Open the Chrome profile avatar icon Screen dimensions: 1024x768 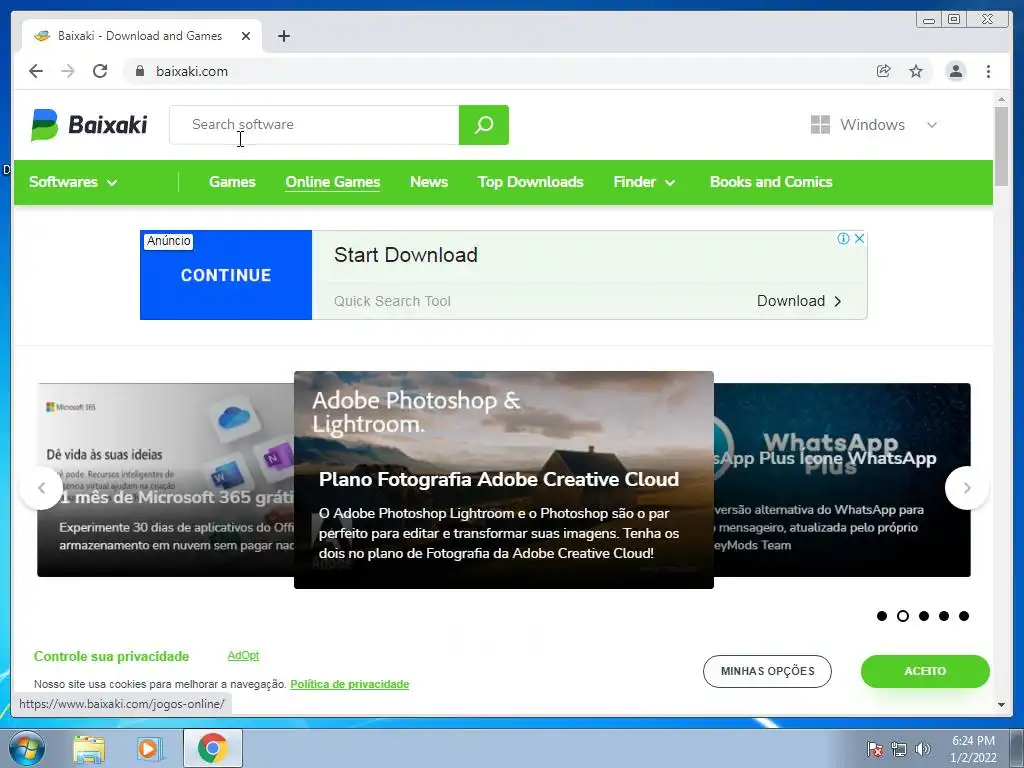(x=955, y=71)
